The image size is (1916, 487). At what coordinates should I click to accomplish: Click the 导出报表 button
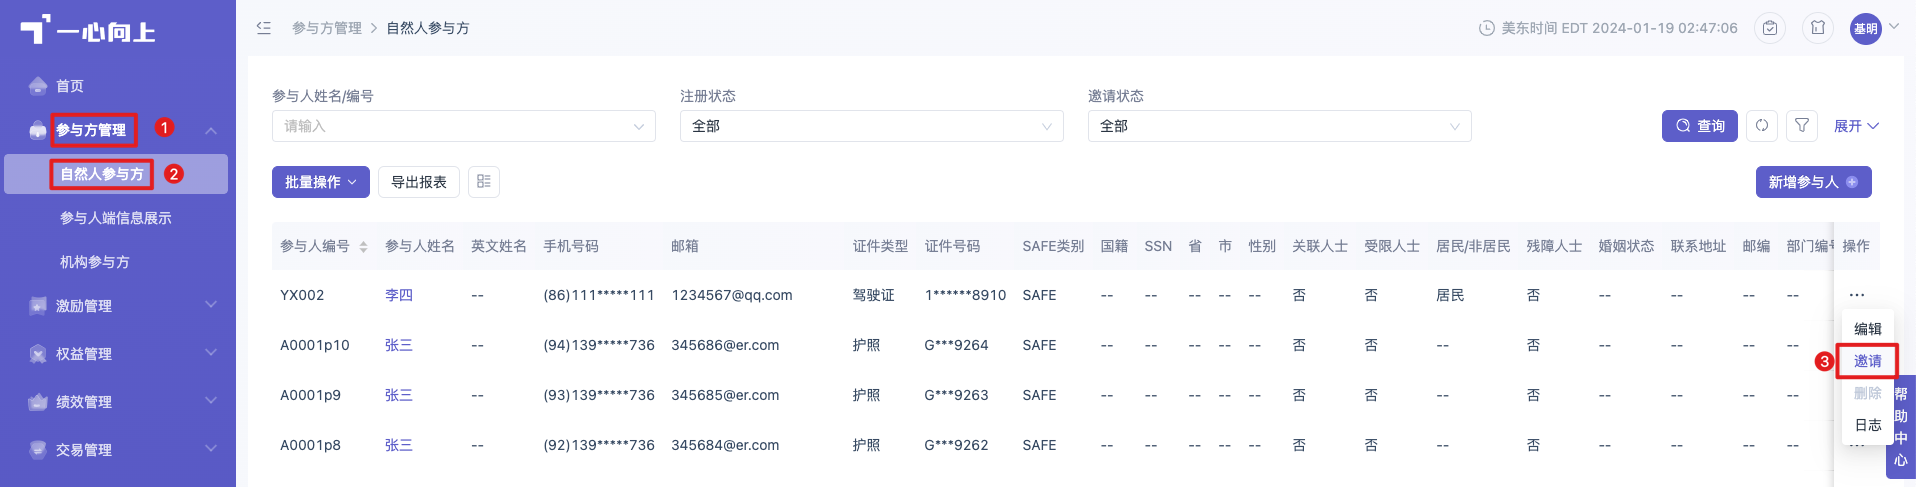coord(419,182)
